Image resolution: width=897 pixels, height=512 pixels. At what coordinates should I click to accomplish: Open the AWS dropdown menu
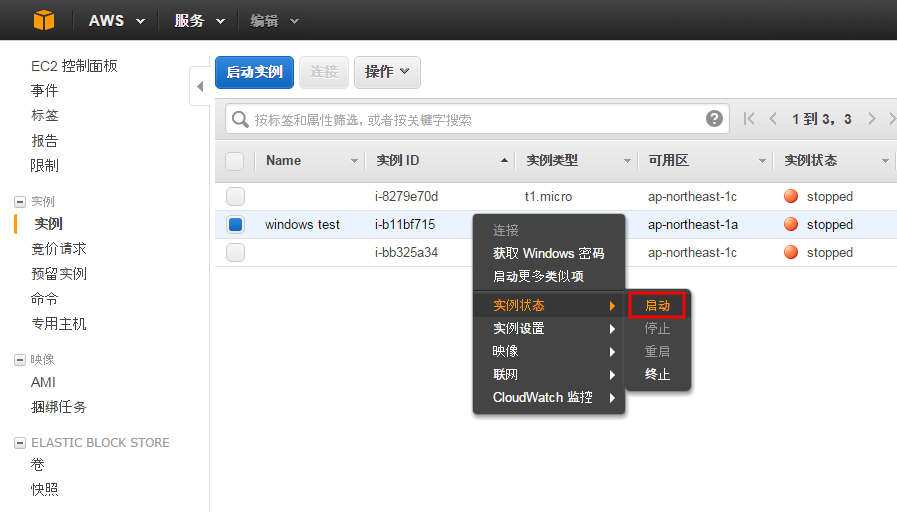point(117,21)
